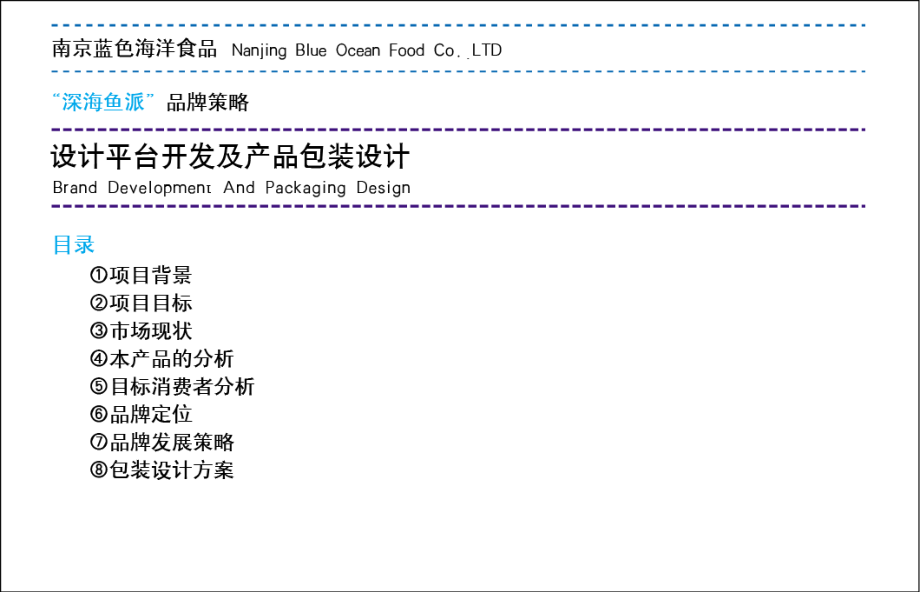Click list item ⑦品牌发展策略
The width and height of the screenshot is (920, 592).
(162, 442)
